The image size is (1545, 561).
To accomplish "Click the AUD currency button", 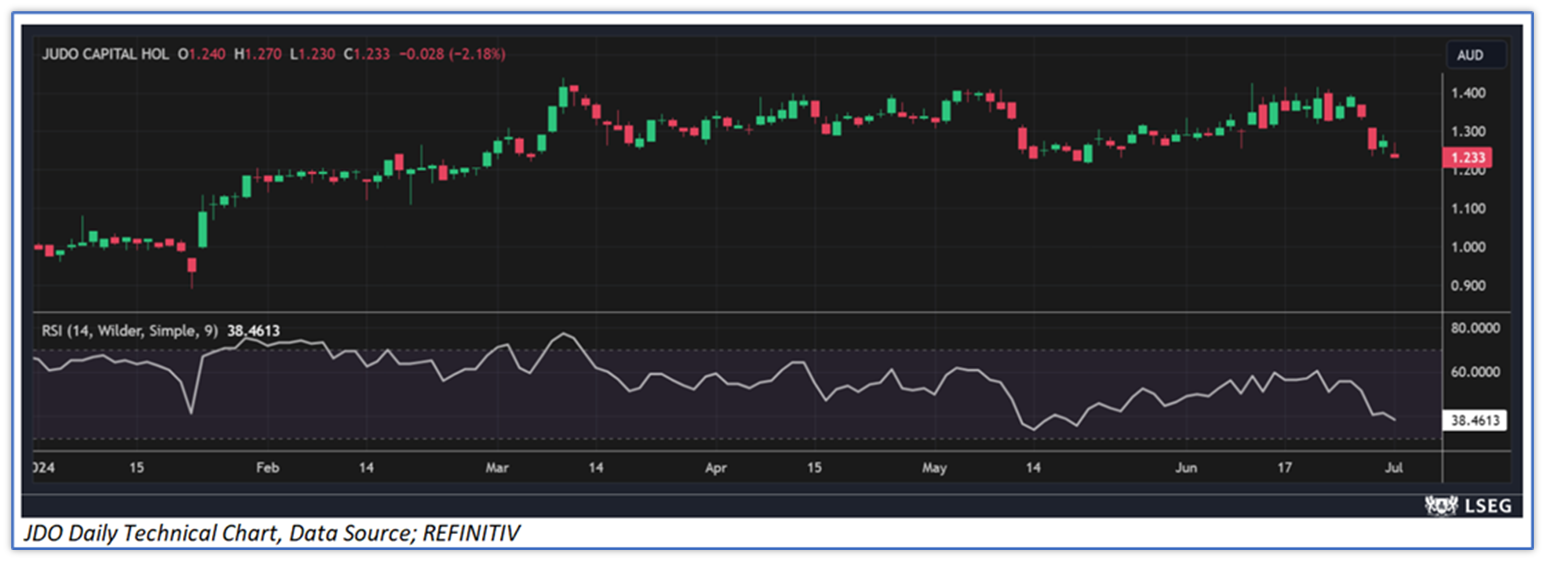I will (x=1476, y=55).
